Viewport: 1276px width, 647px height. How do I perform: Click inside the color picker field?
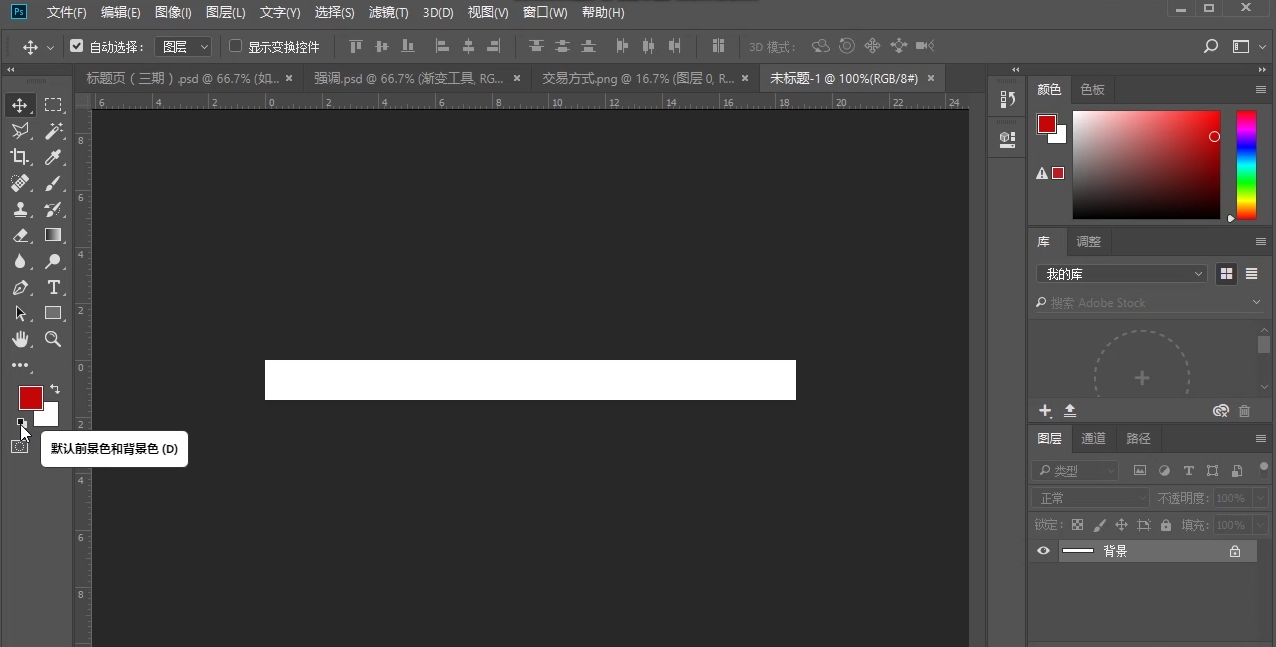point(1146,165)
